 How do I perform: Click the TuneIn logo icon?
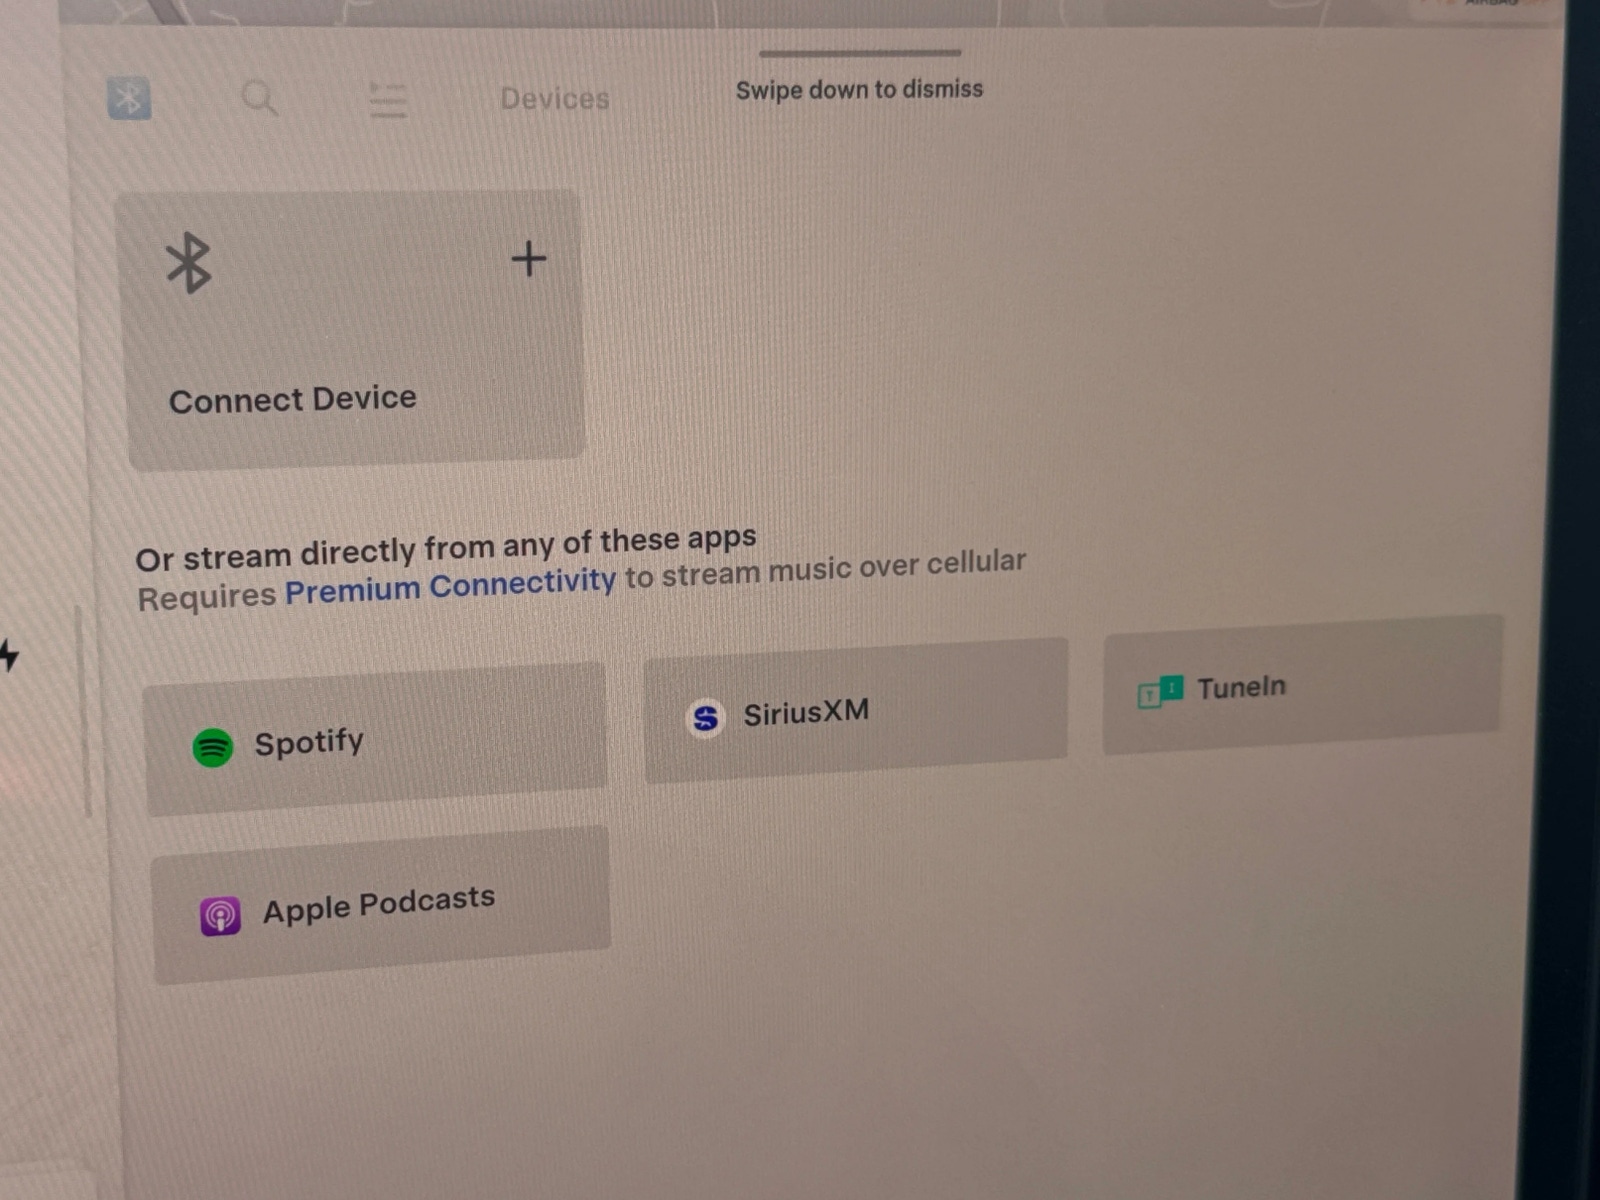pyautogui.click(x=1160, y=691)
